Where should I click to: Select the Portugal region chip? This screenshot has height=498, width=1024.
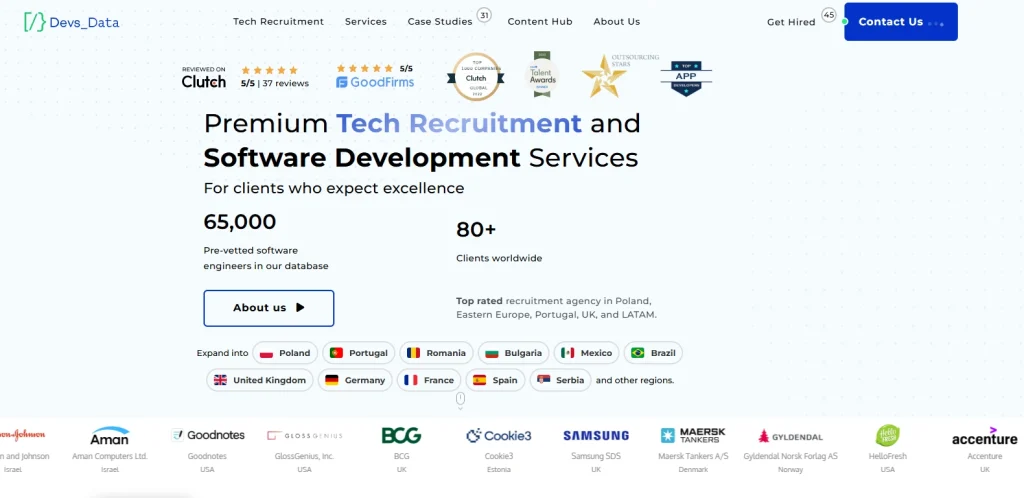359,353
